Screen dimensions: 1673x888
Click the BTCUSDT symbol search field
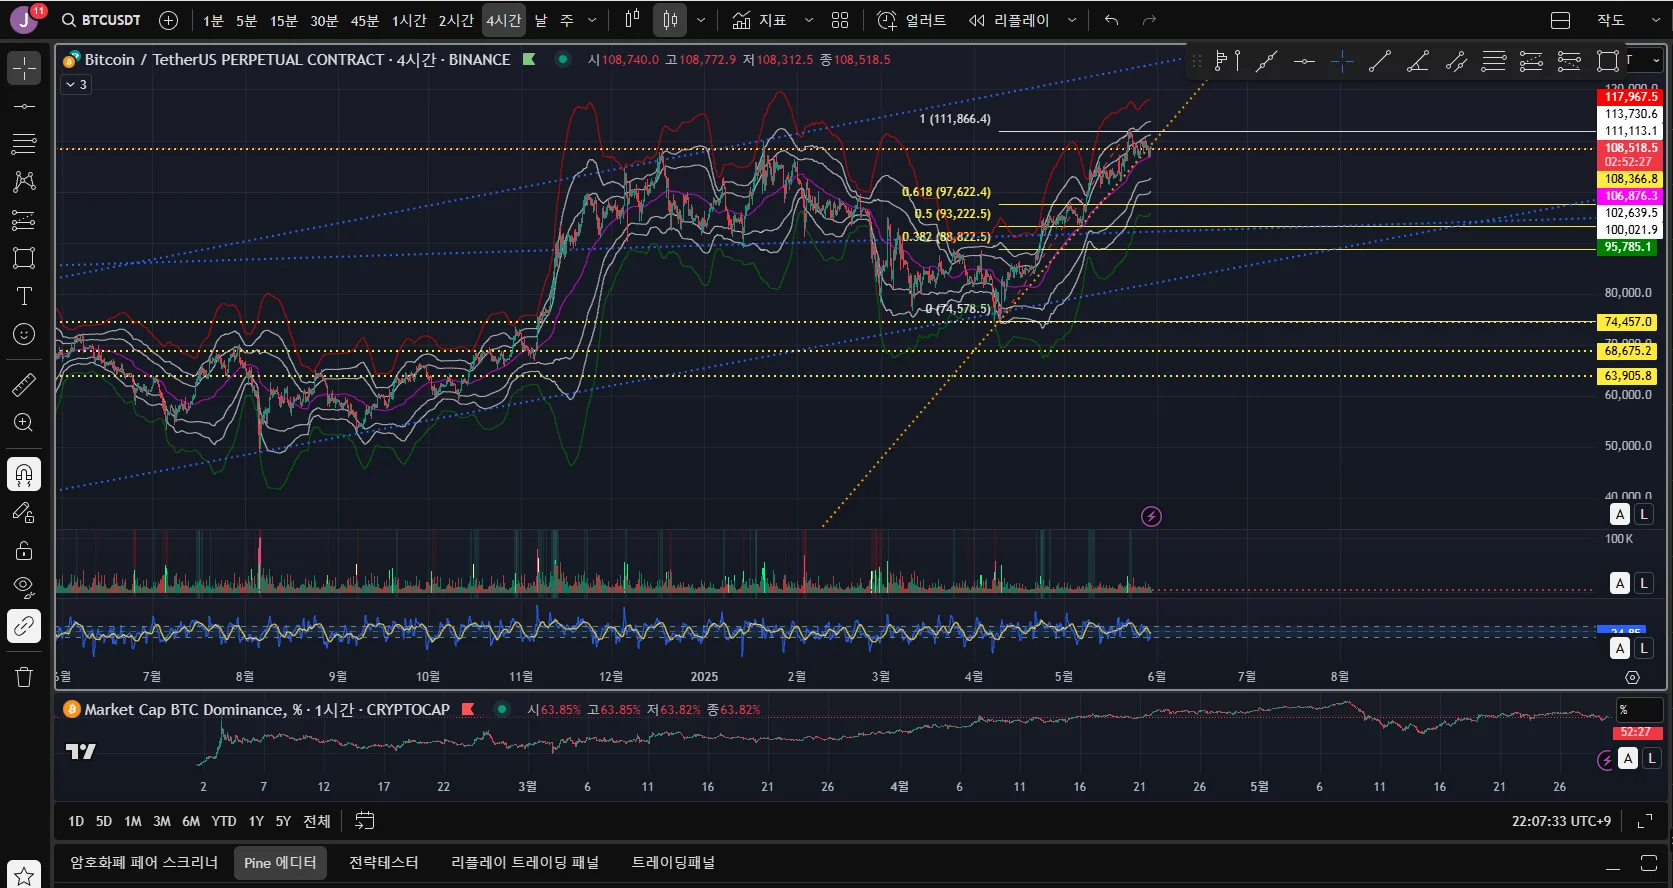click(x=102, y=20)
